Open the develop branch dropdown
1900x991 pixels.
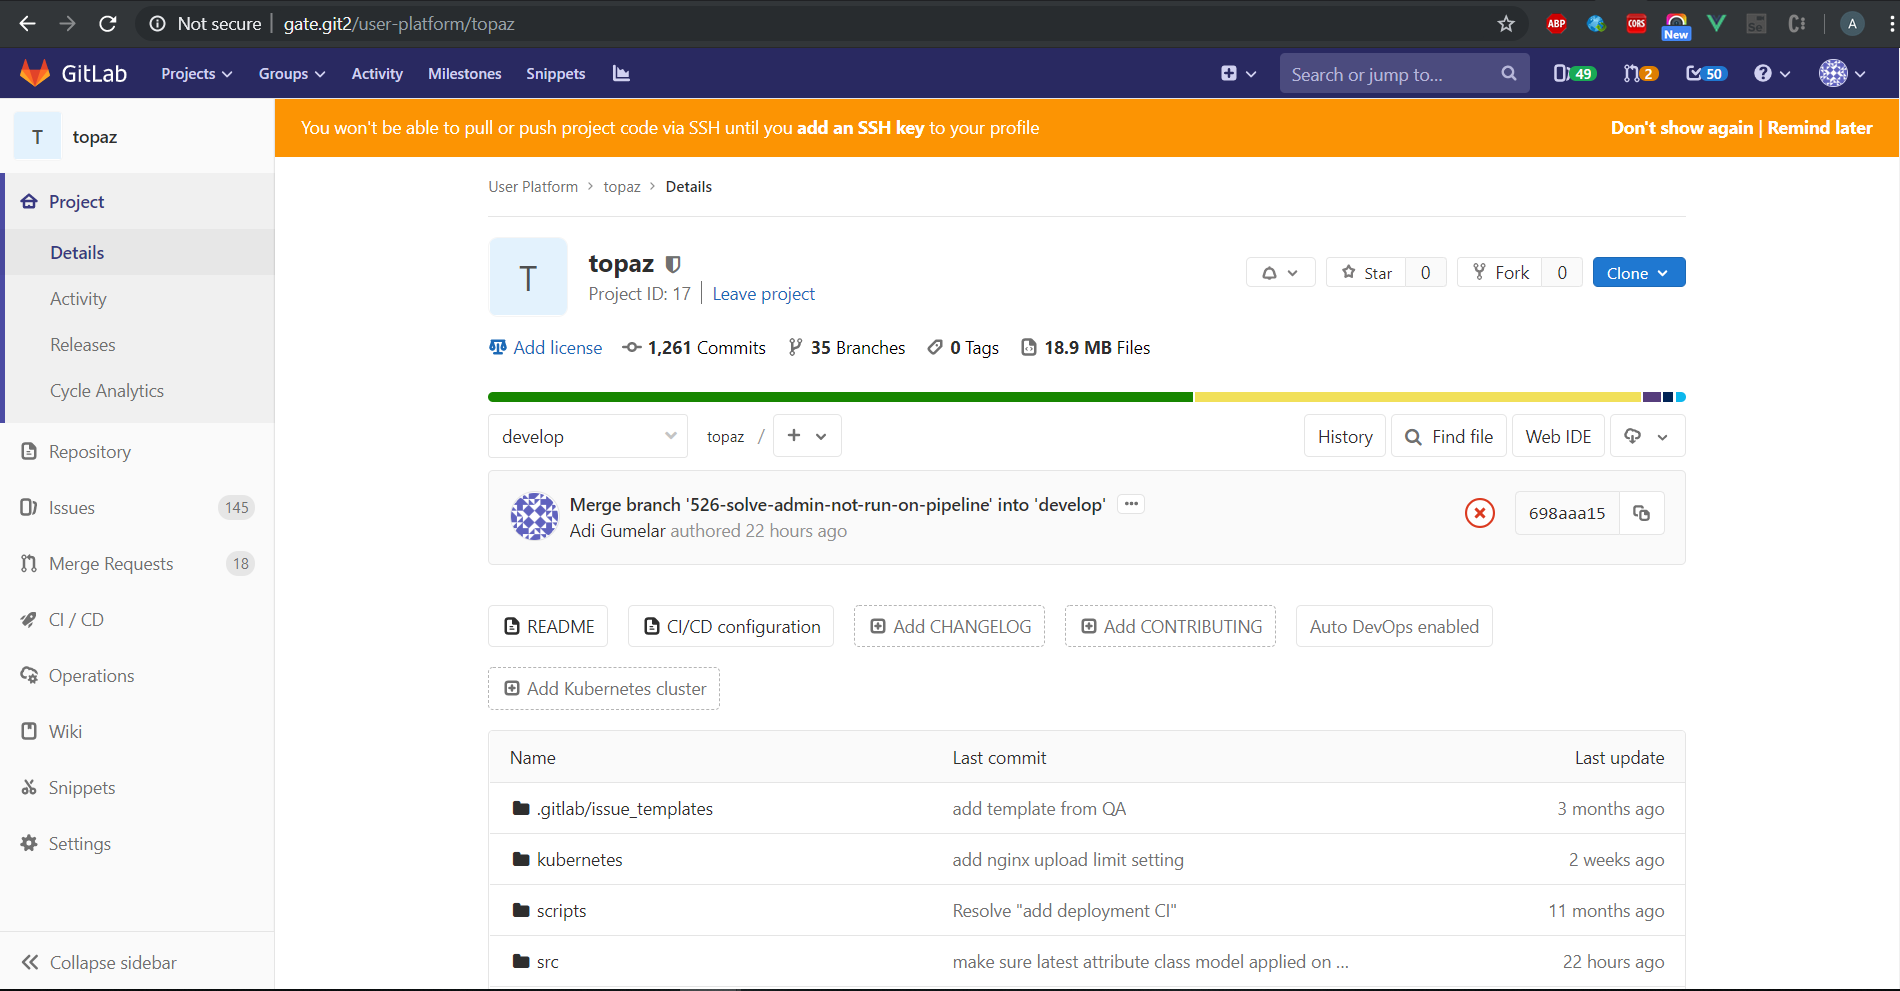pos(588,437)
